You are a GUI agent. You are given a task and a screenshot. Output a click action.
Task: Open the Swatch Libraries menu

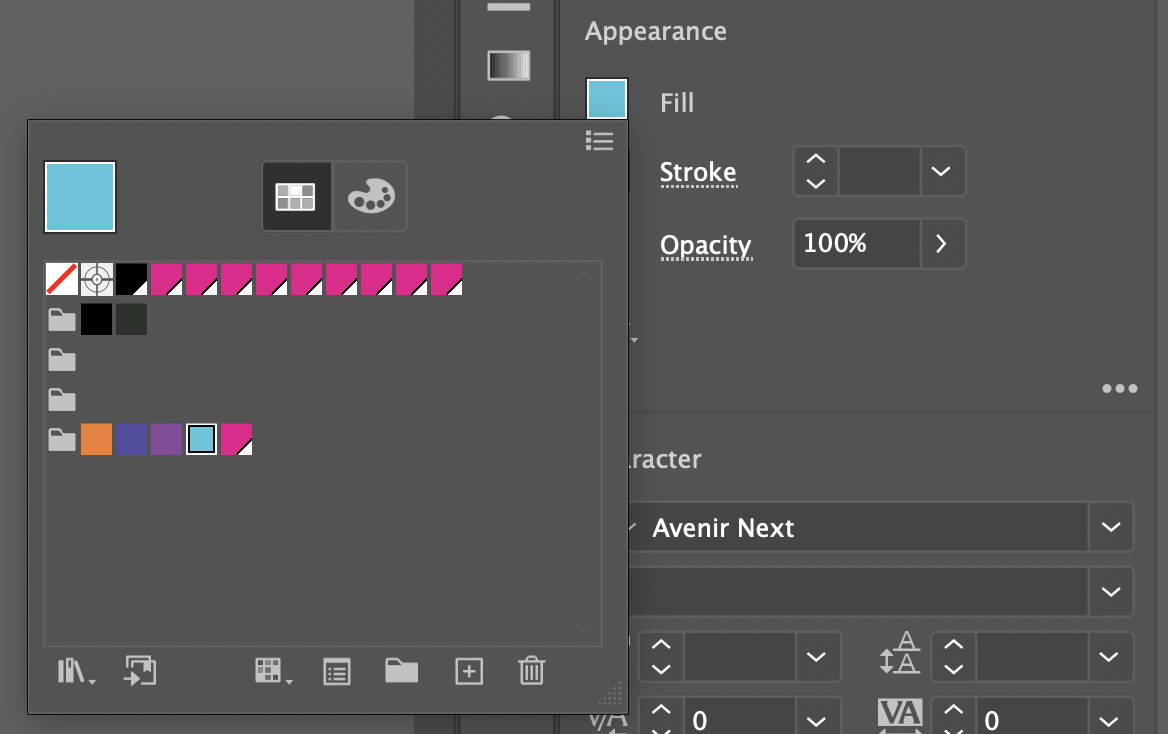(x=75, y=671)
